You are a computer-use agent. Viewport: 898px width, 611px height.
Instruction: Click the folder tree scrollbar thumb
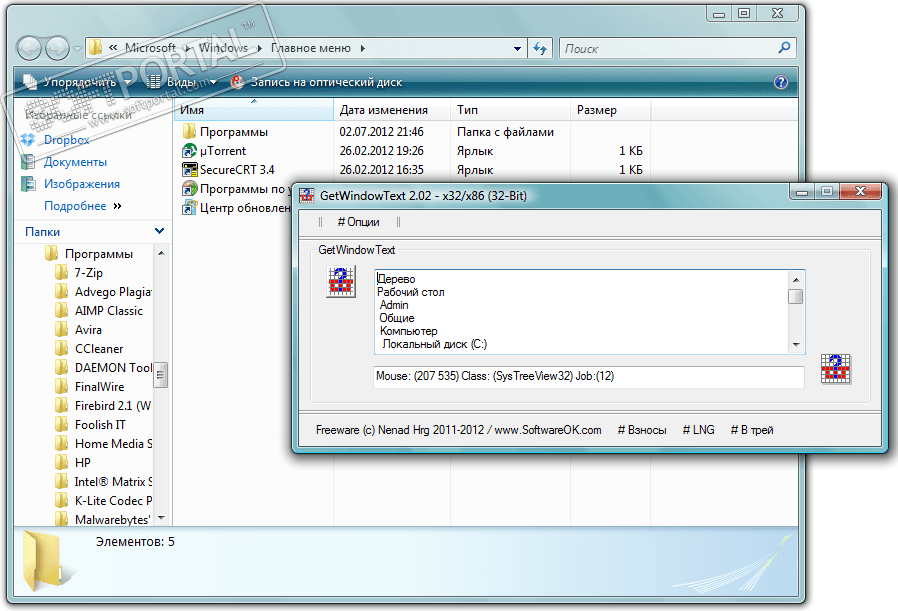coord(160,375)
